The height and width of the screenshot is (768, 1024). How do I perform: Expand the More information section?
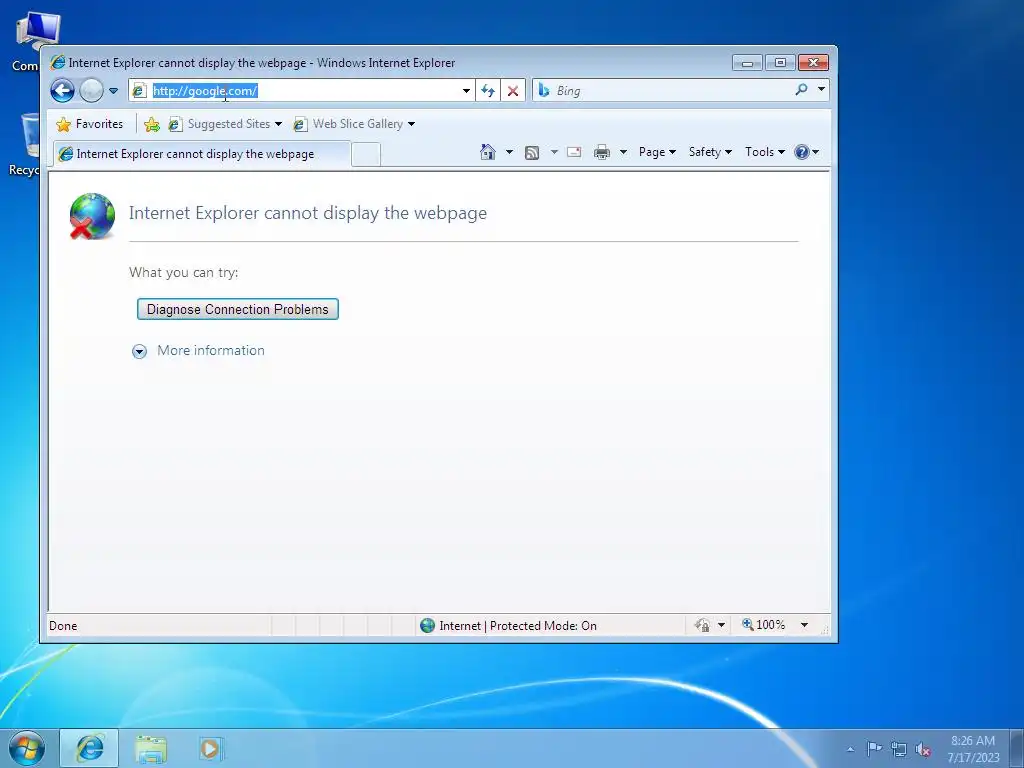(x=199, y=351)
